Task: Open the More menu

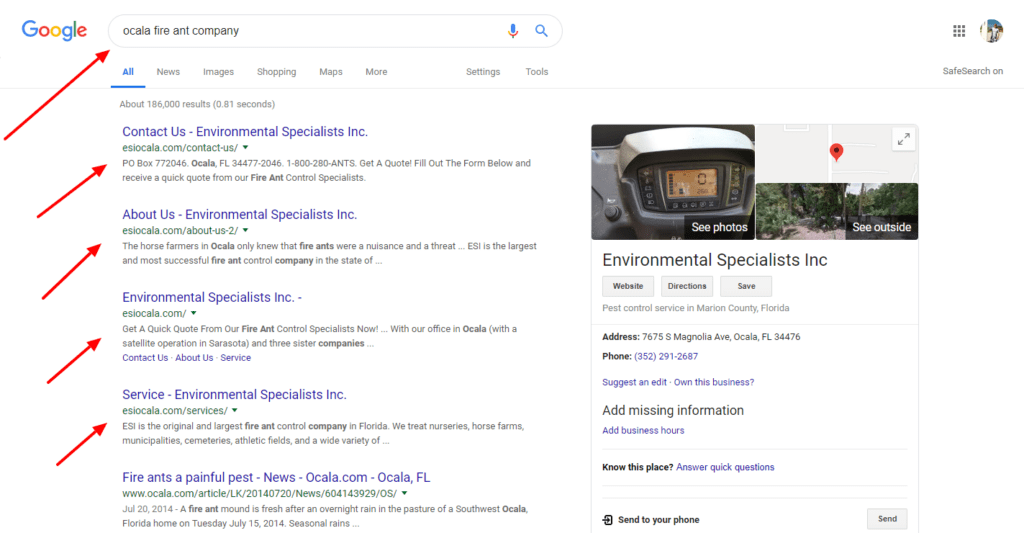Action: coord(376,72)
